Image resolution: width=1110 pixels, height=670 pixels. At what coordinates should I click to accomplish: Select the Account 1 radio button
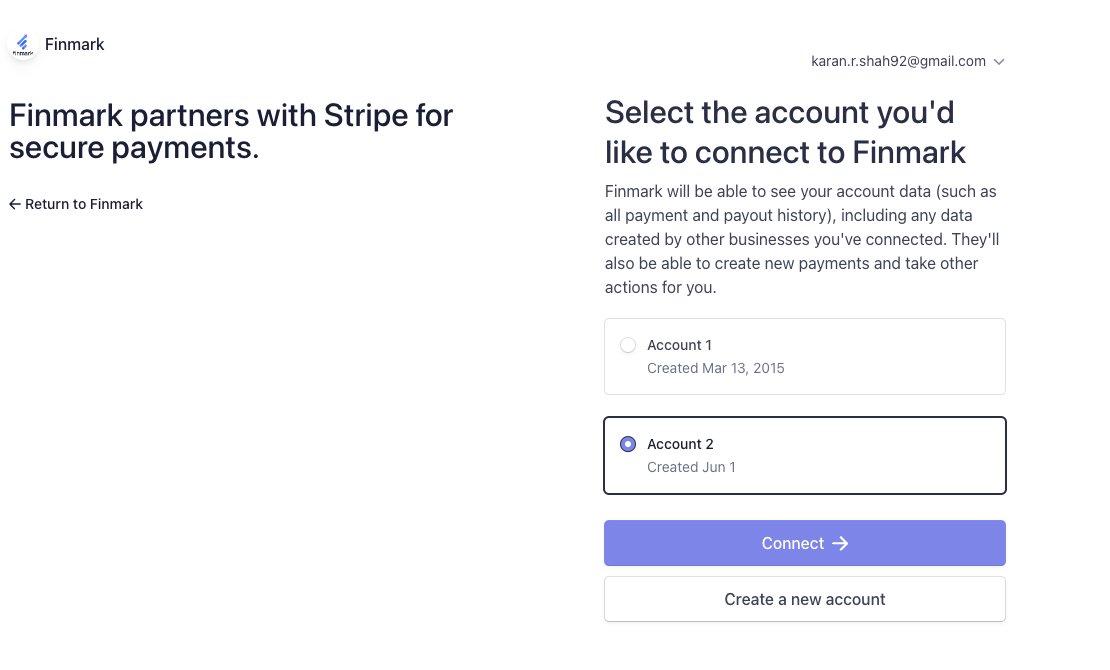(x=628, y=345)
